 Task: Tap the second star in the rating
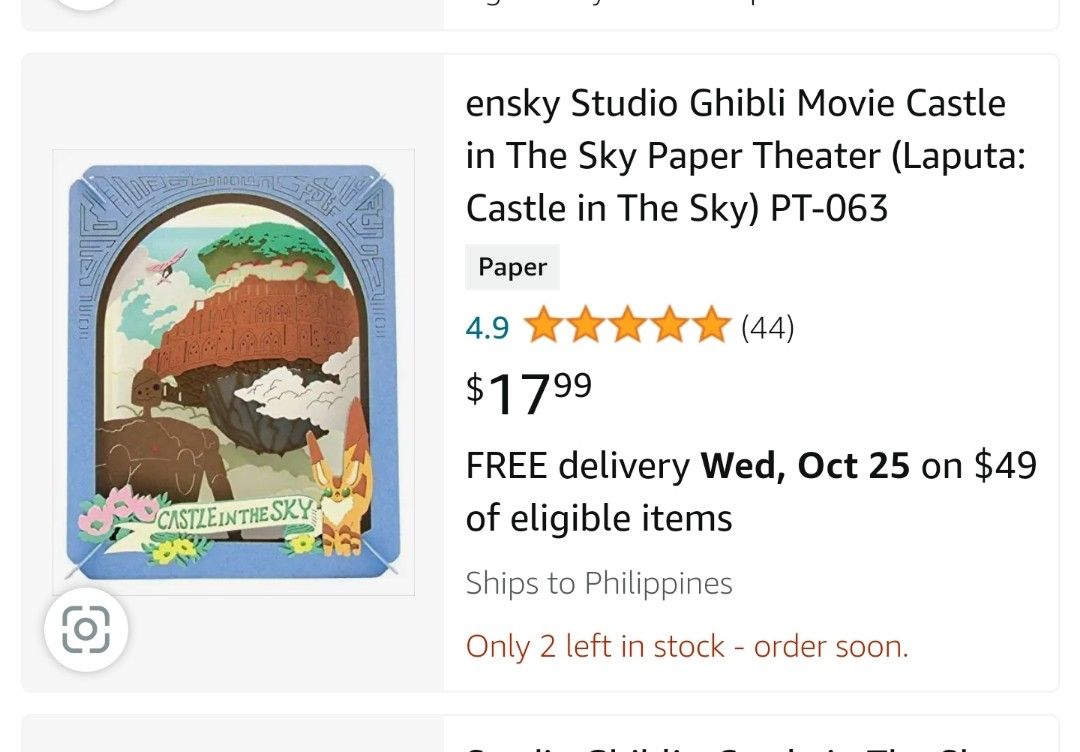tap(588, 326)
